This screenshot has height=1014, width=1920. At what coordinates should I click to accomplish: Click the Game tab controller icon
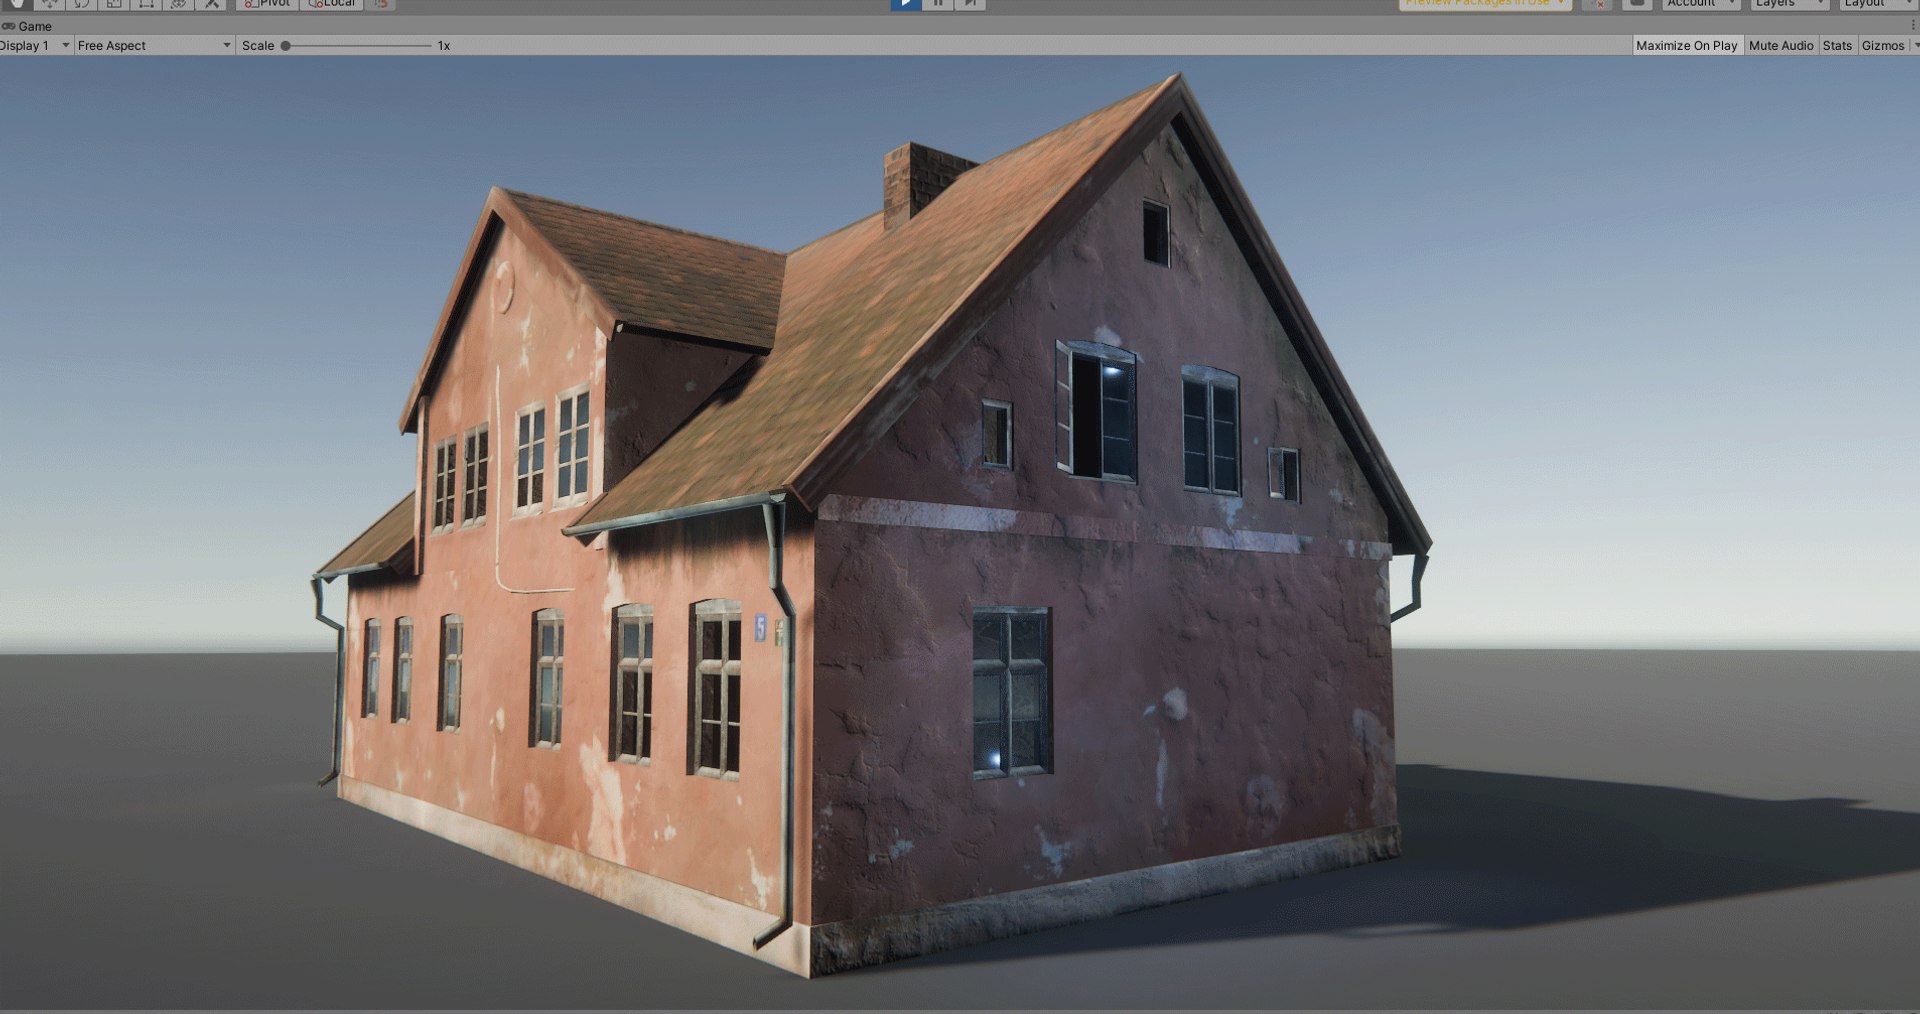[8, 26]
